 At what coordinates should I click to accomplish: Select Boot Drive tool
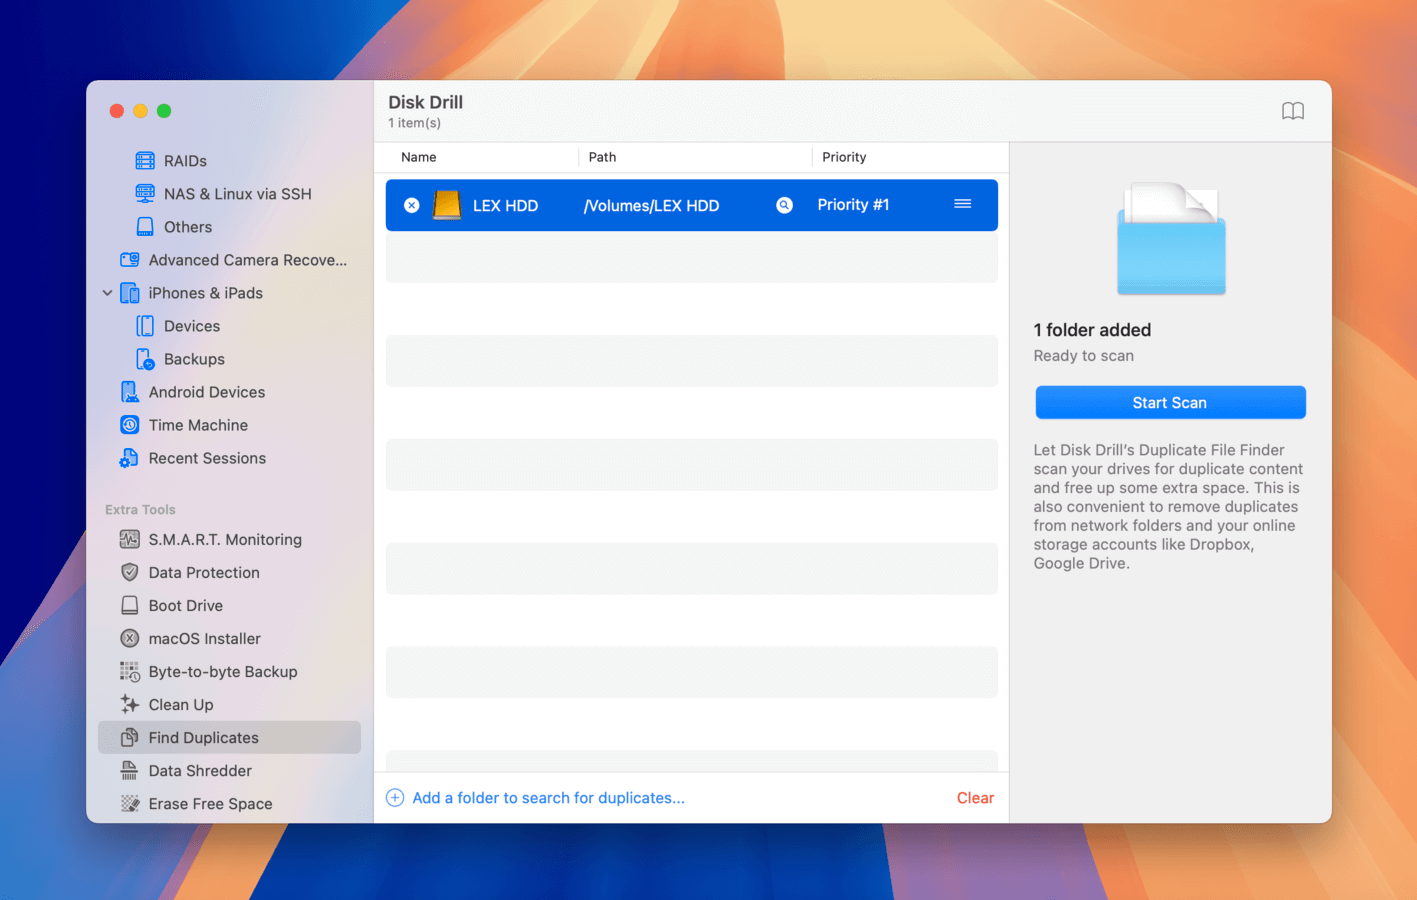coord(186,606)
